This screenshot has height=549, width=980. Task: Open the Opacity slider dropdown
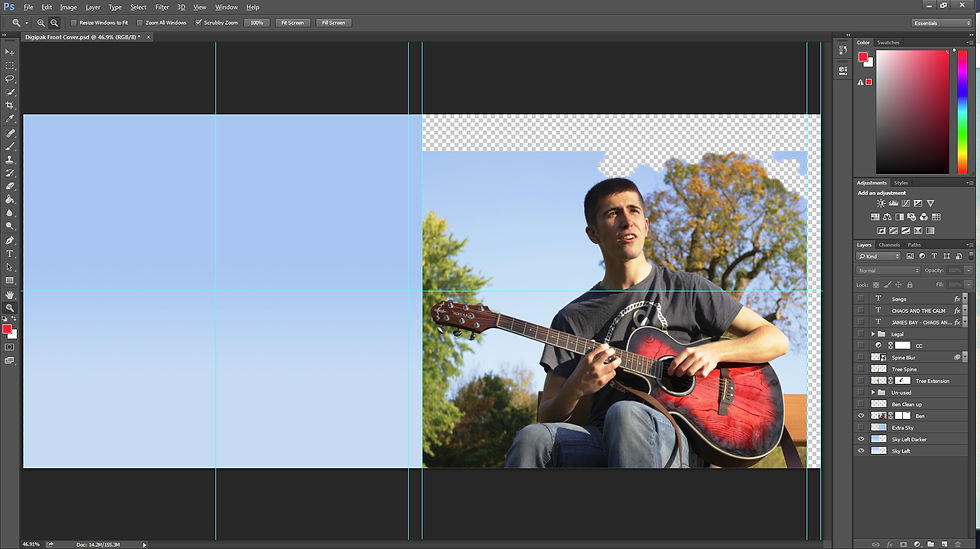[x=968, y=270]
